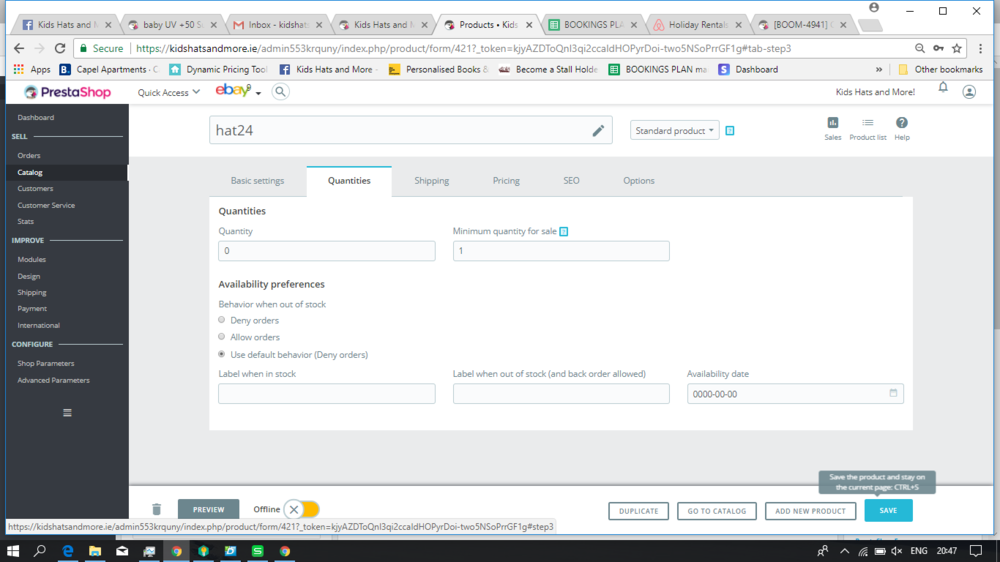The height and width of the screenshot is (562, 1000).
Task: Switch to SEO tab
Action: tap(571, 181)
